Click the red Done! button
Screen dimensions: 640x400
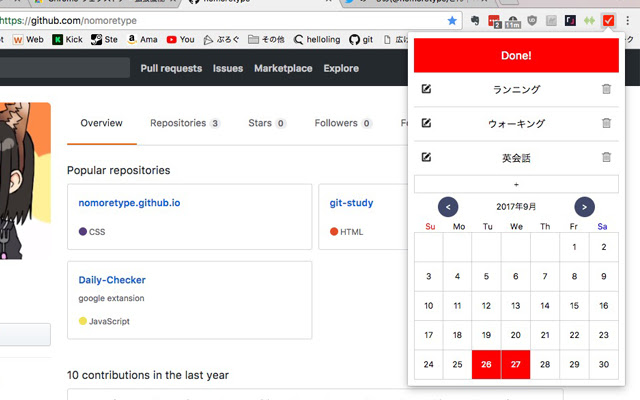(x=516, y=56)
